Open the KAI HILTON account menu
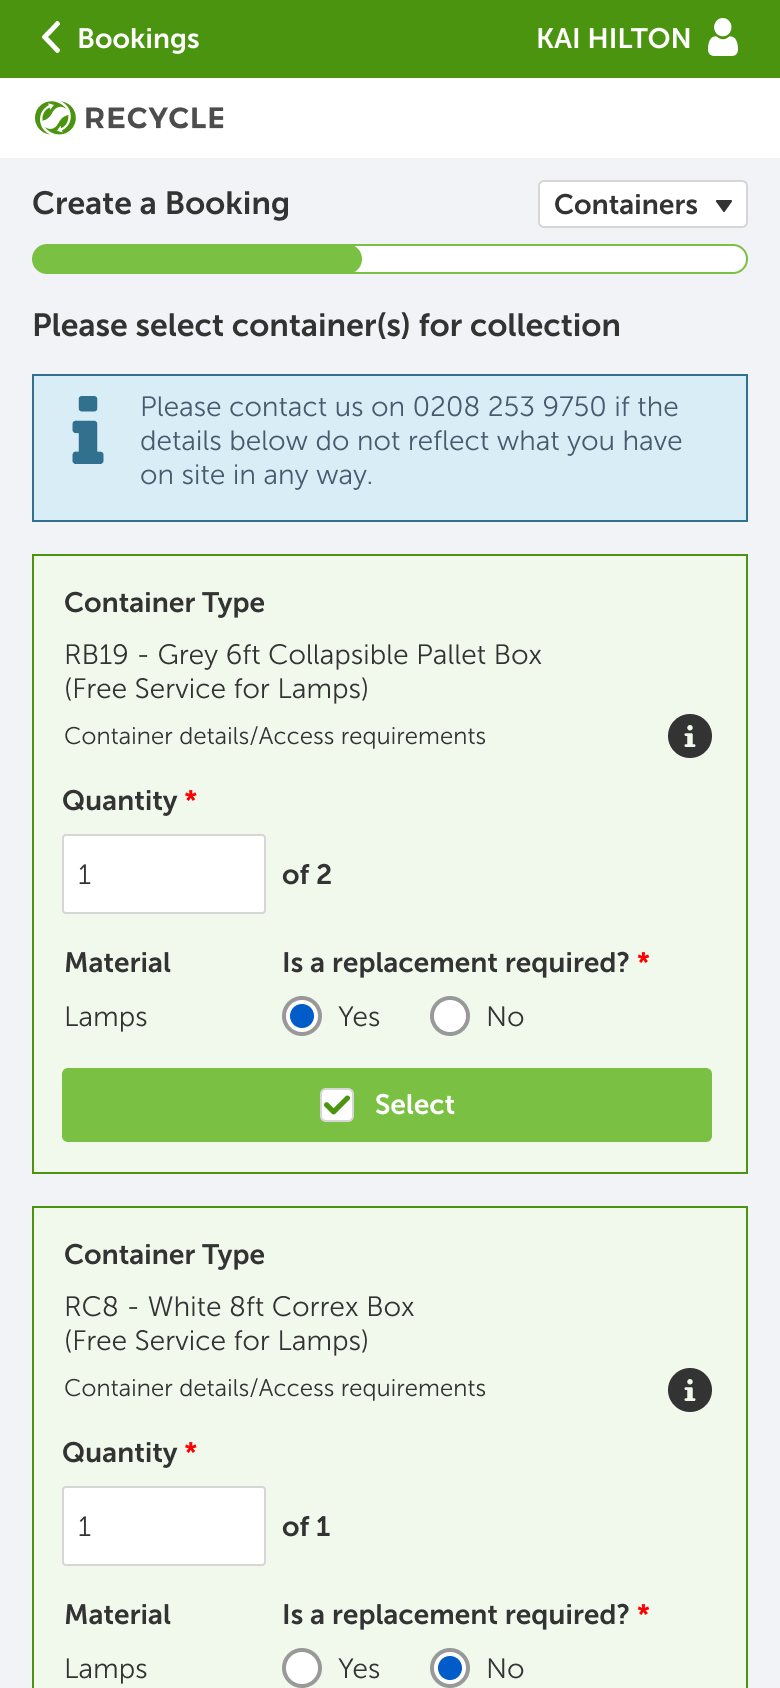Viewport: 780px width, 1688px height. [613, 38]
